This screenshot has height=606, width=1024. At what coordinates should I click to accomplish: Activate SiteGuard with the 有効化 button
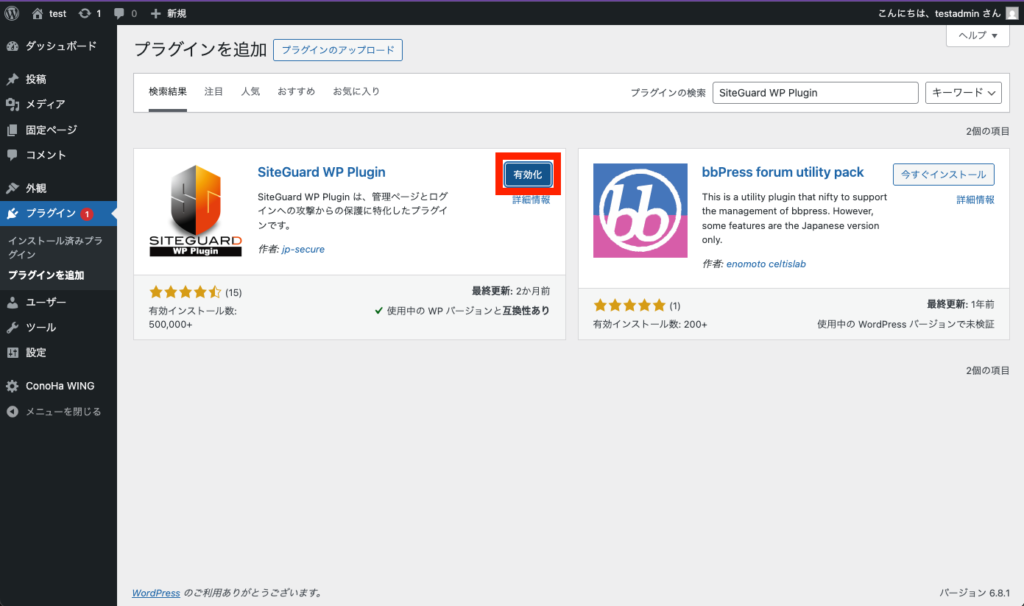point(528,174)
